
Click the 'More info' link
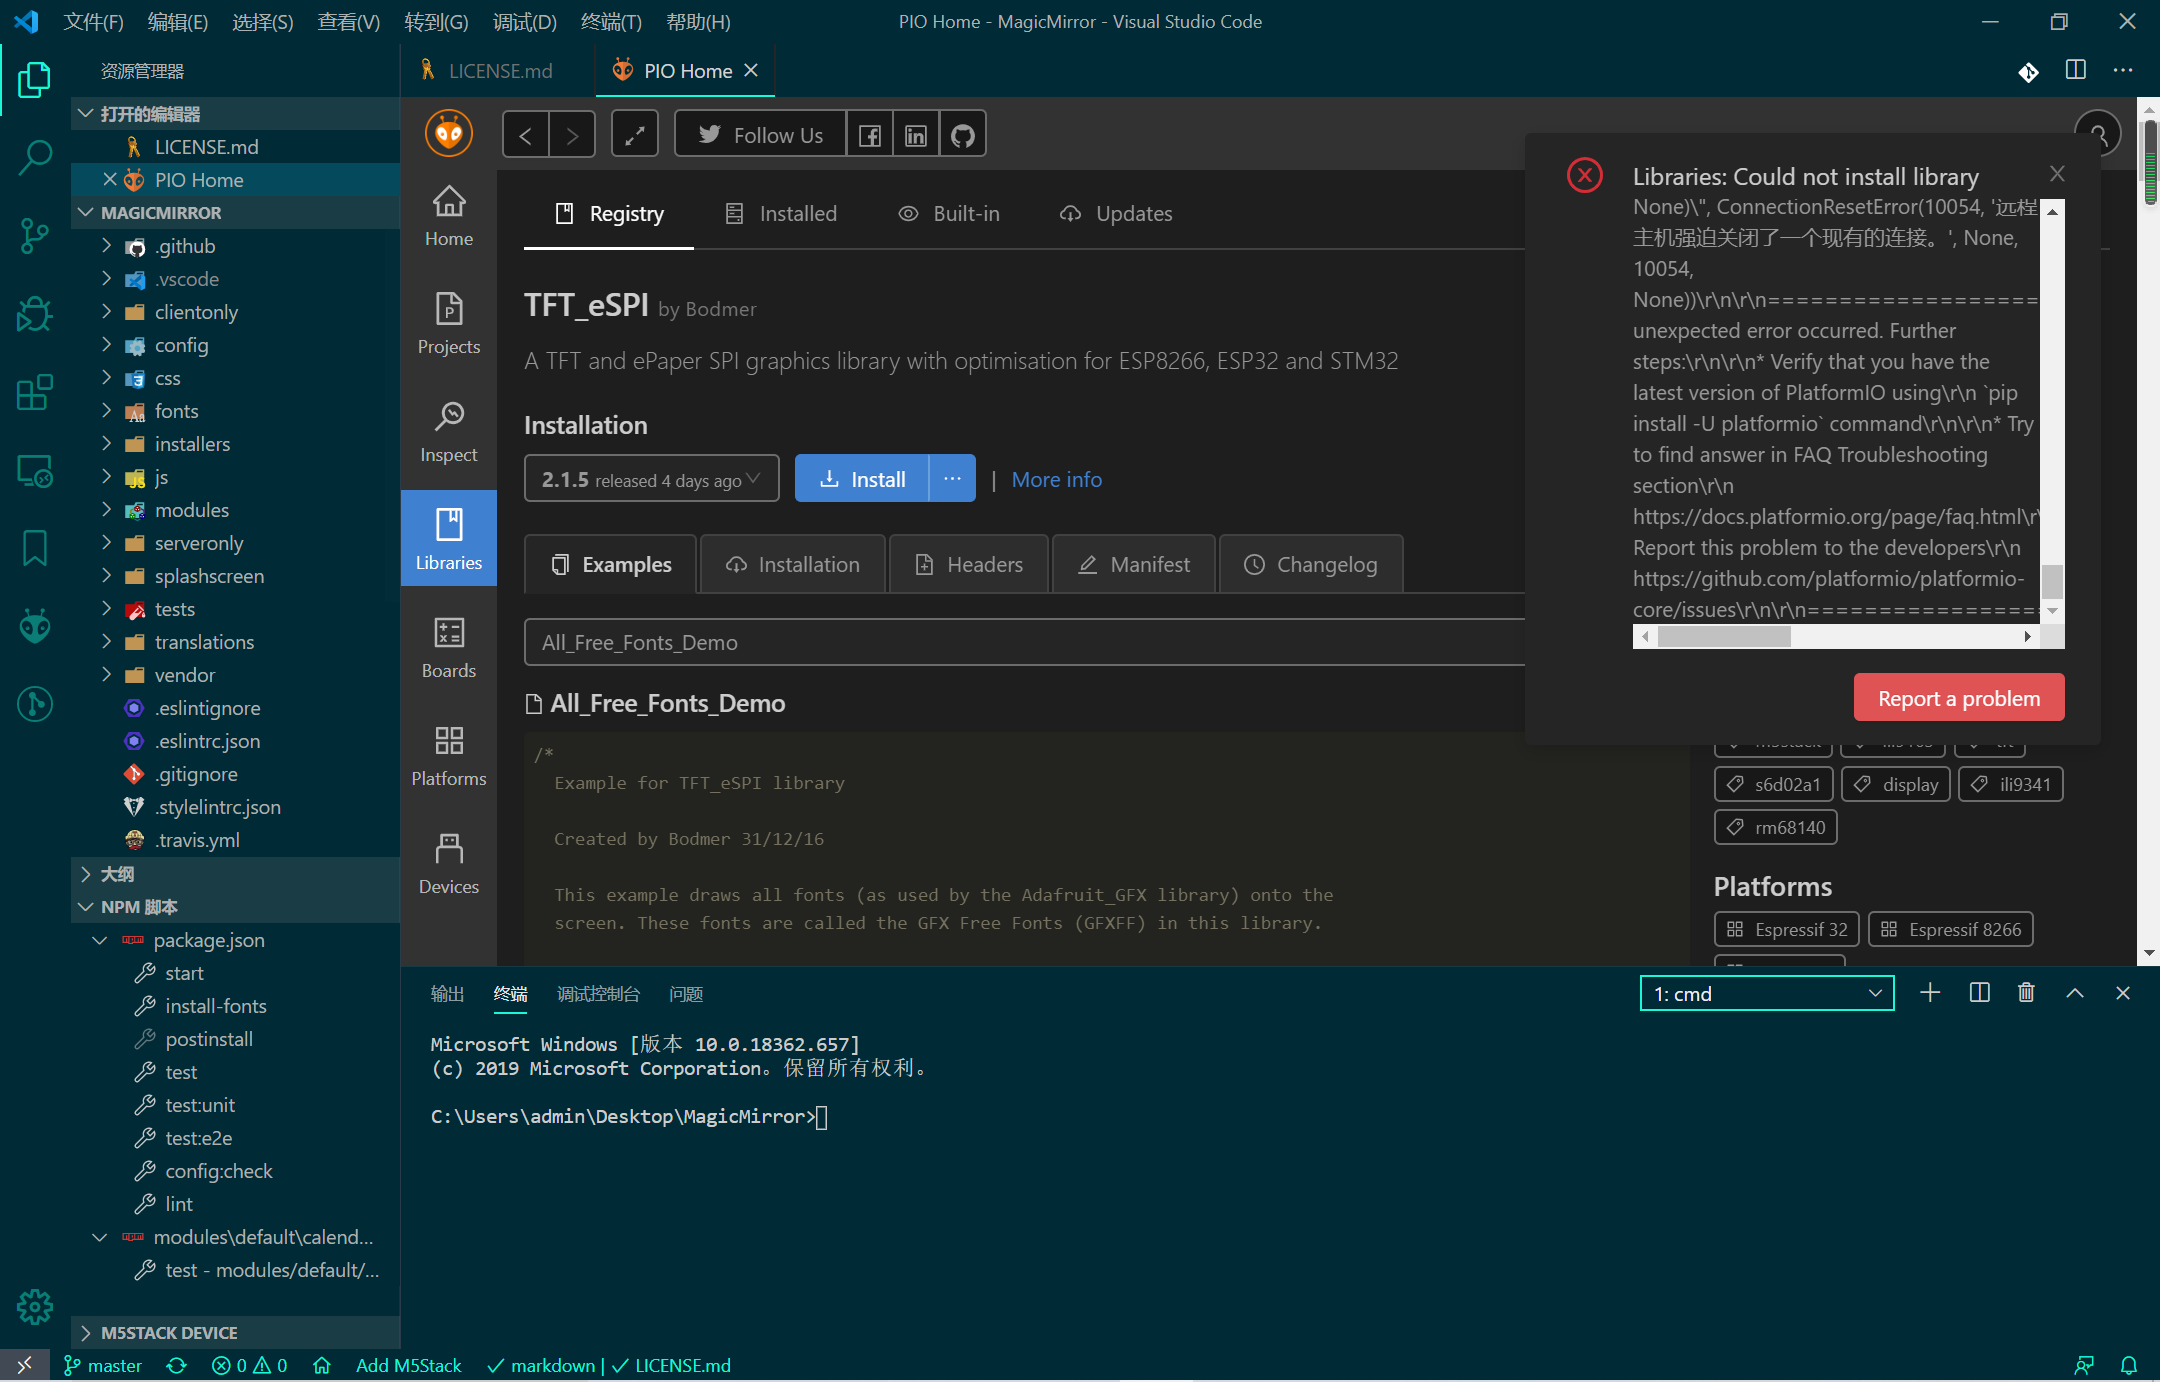(x=1056, y=479)
